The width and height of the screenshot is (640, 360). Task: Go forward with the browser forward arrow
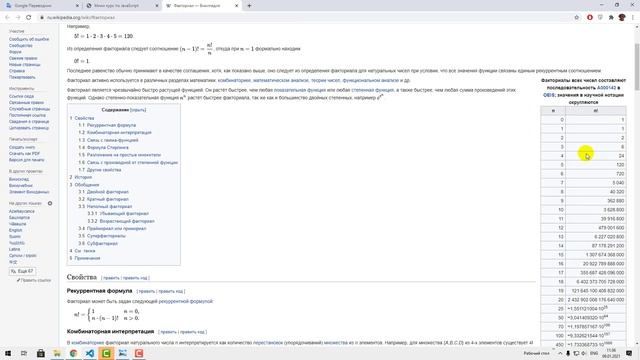point(18,18)
